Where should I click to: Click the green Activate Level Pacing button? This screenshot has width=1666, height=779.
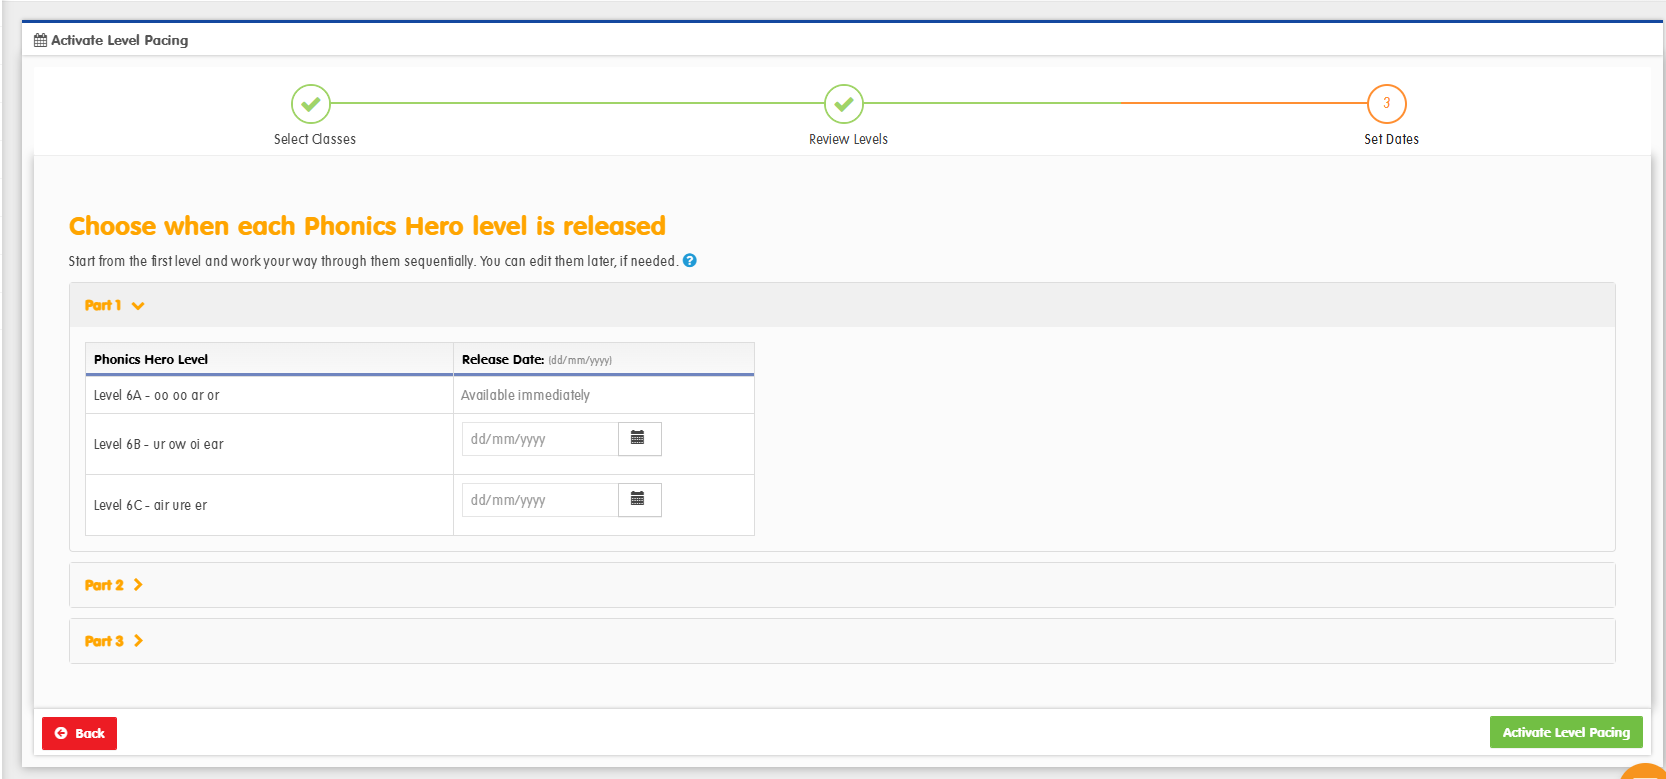tap(1566, 732)
